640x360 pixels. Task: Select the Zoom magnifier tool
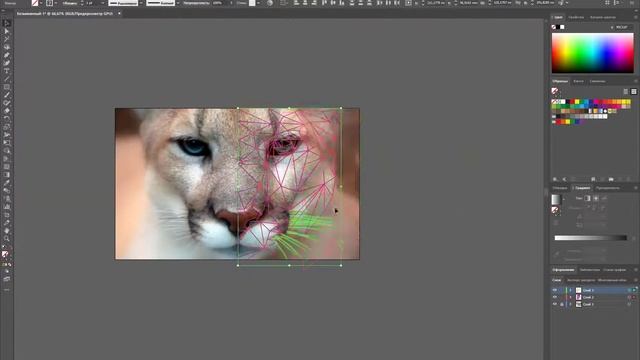[7, 239]
